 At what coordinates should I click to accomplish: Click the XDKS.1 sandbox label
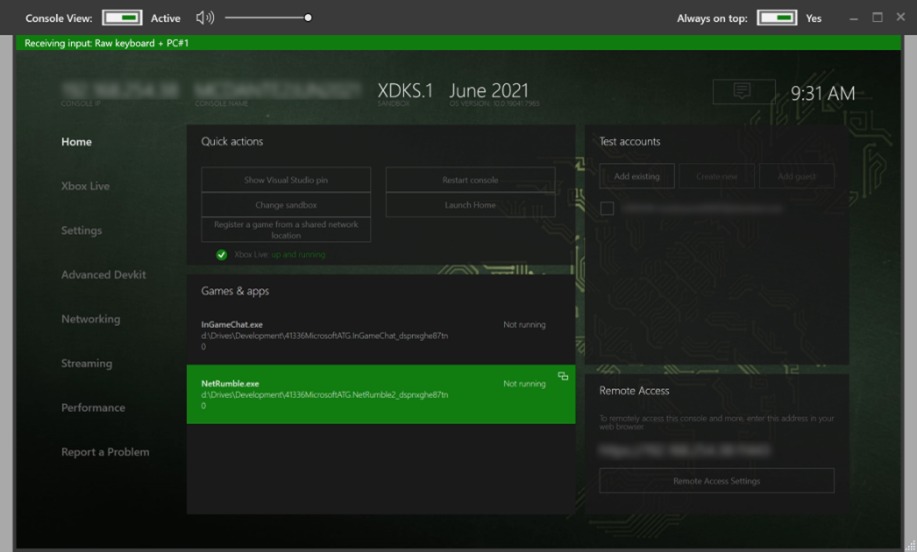405,91
